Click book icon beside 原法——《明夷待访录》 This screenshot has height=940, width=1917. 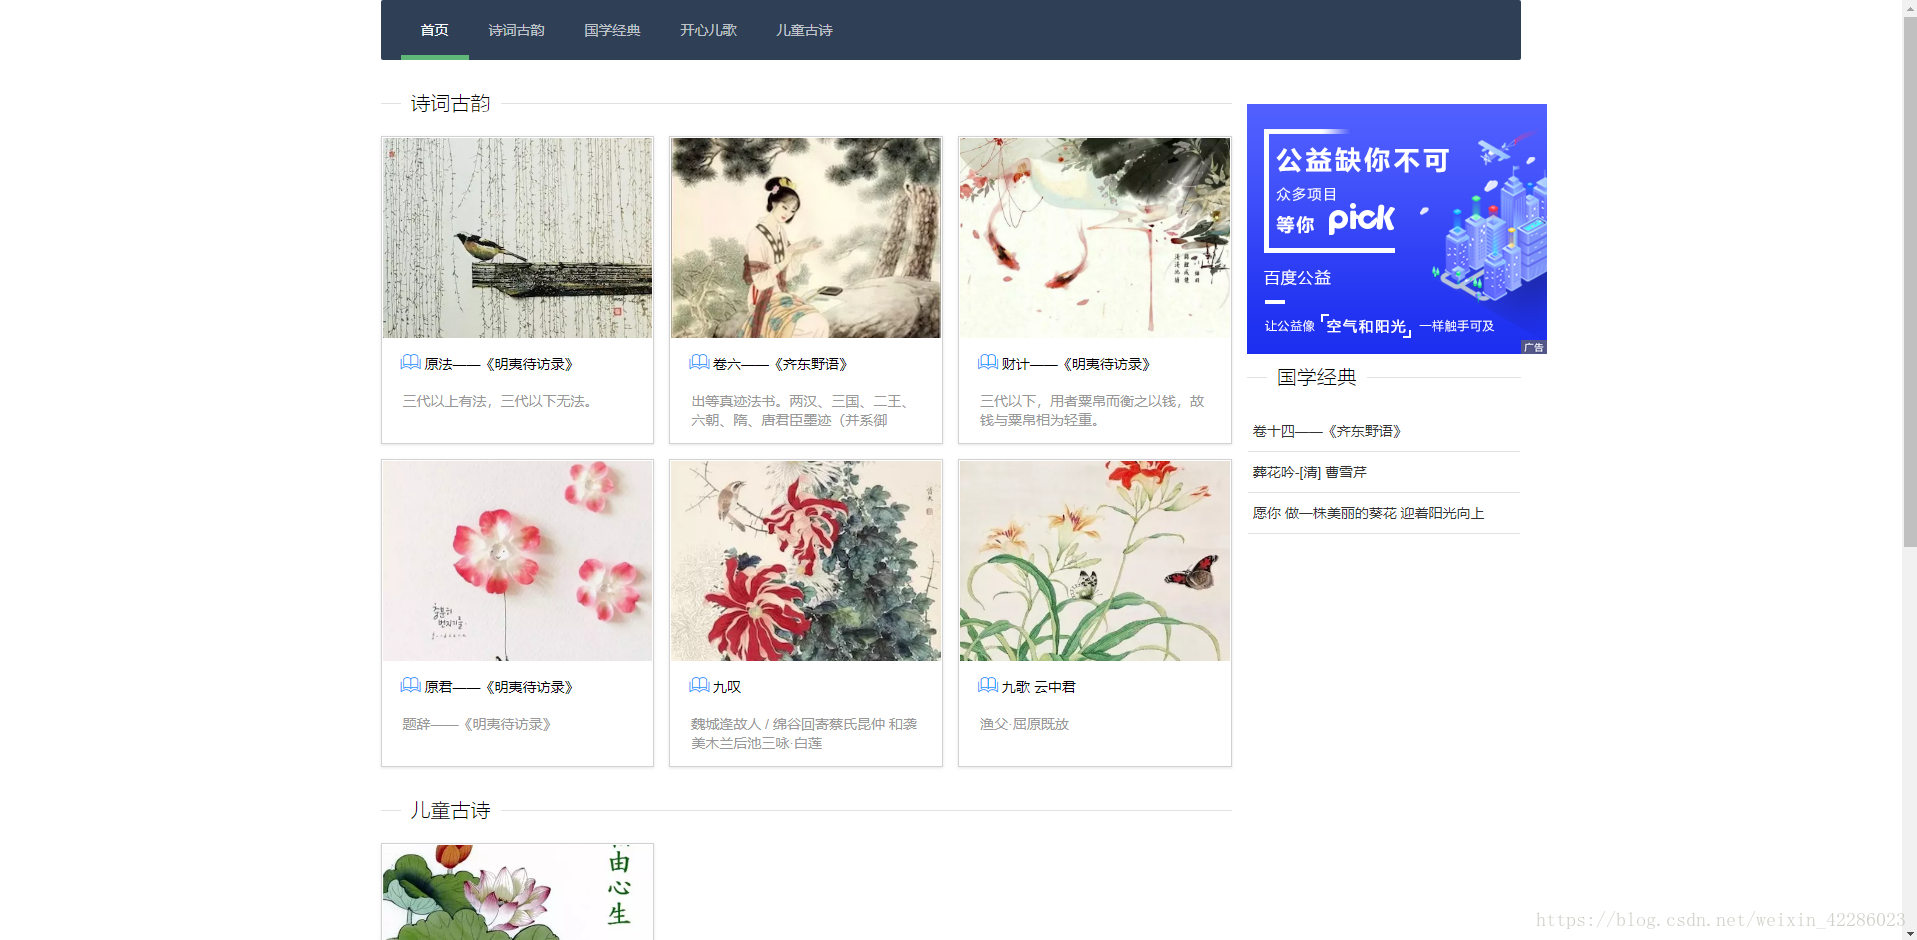pos(411,362)
